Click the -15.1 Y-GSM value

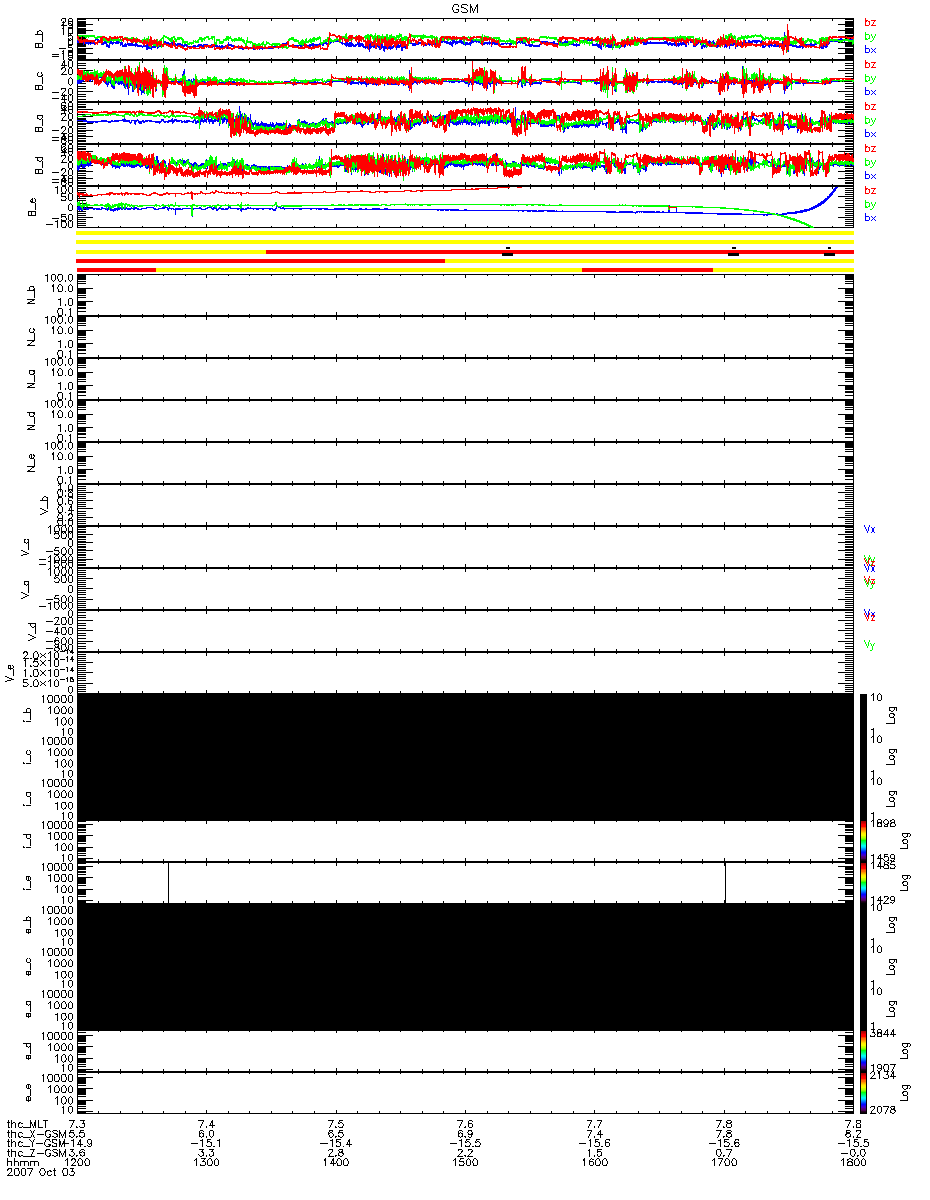[207, 1143]
